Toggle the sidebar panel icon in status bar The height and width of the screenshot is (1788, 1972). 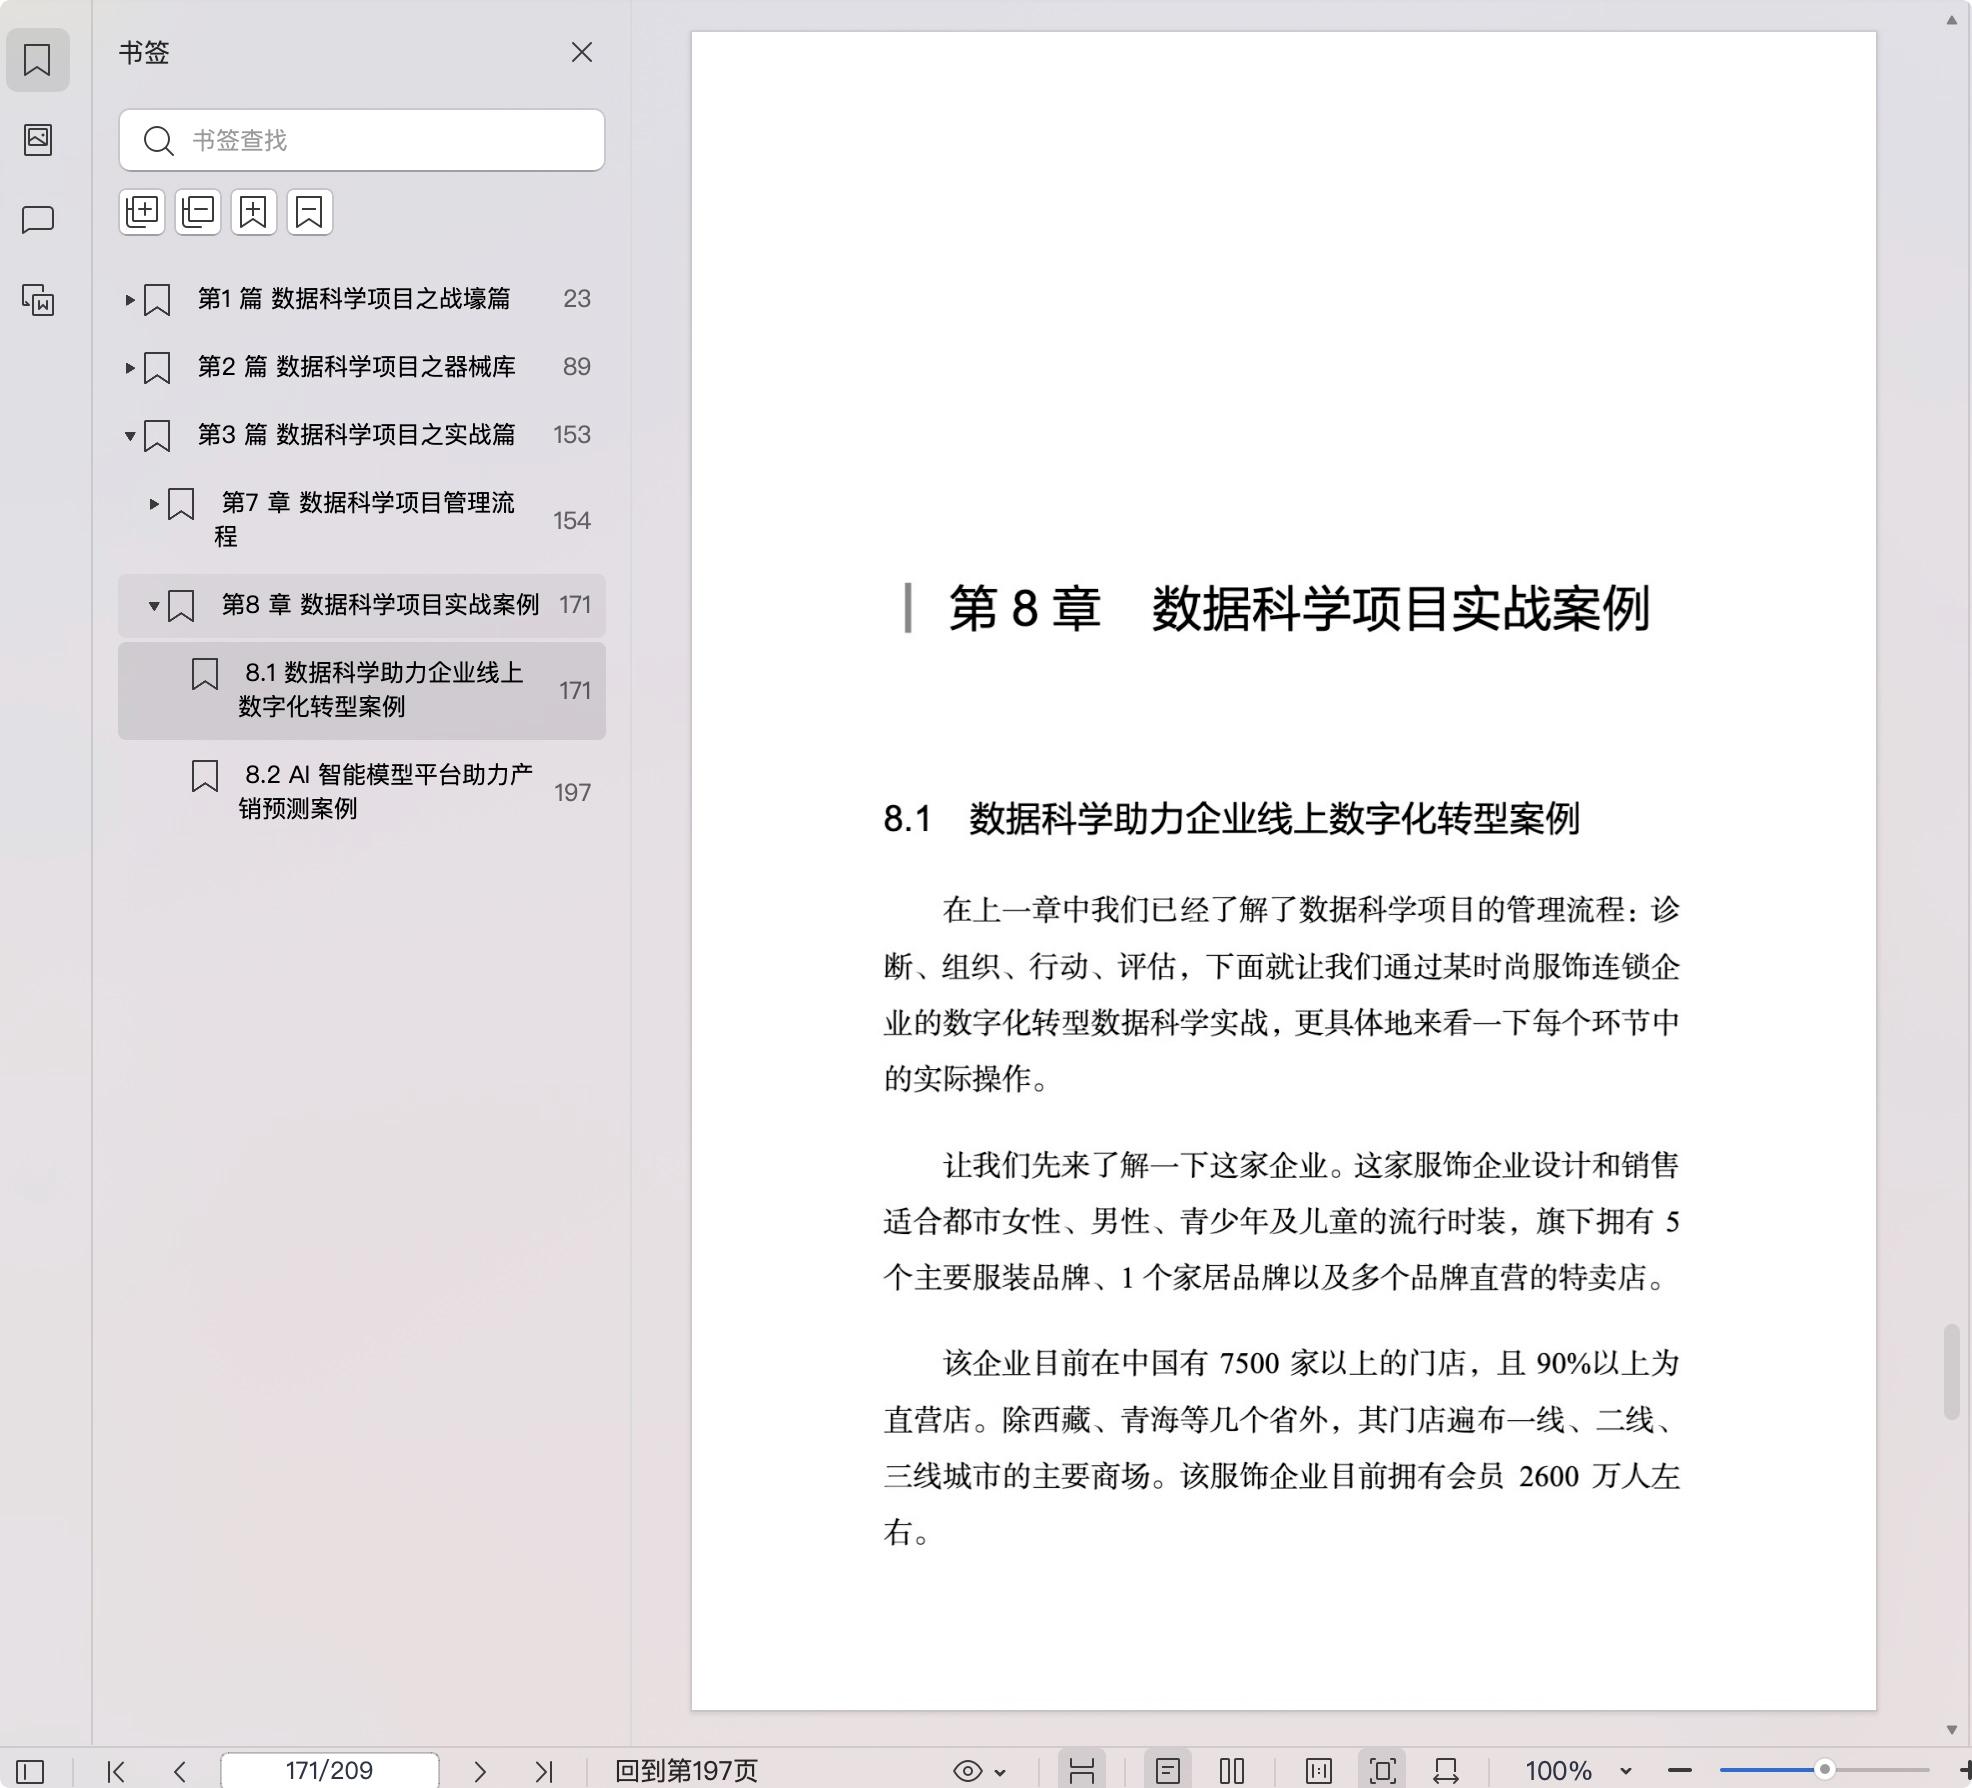coord(30,1771)
